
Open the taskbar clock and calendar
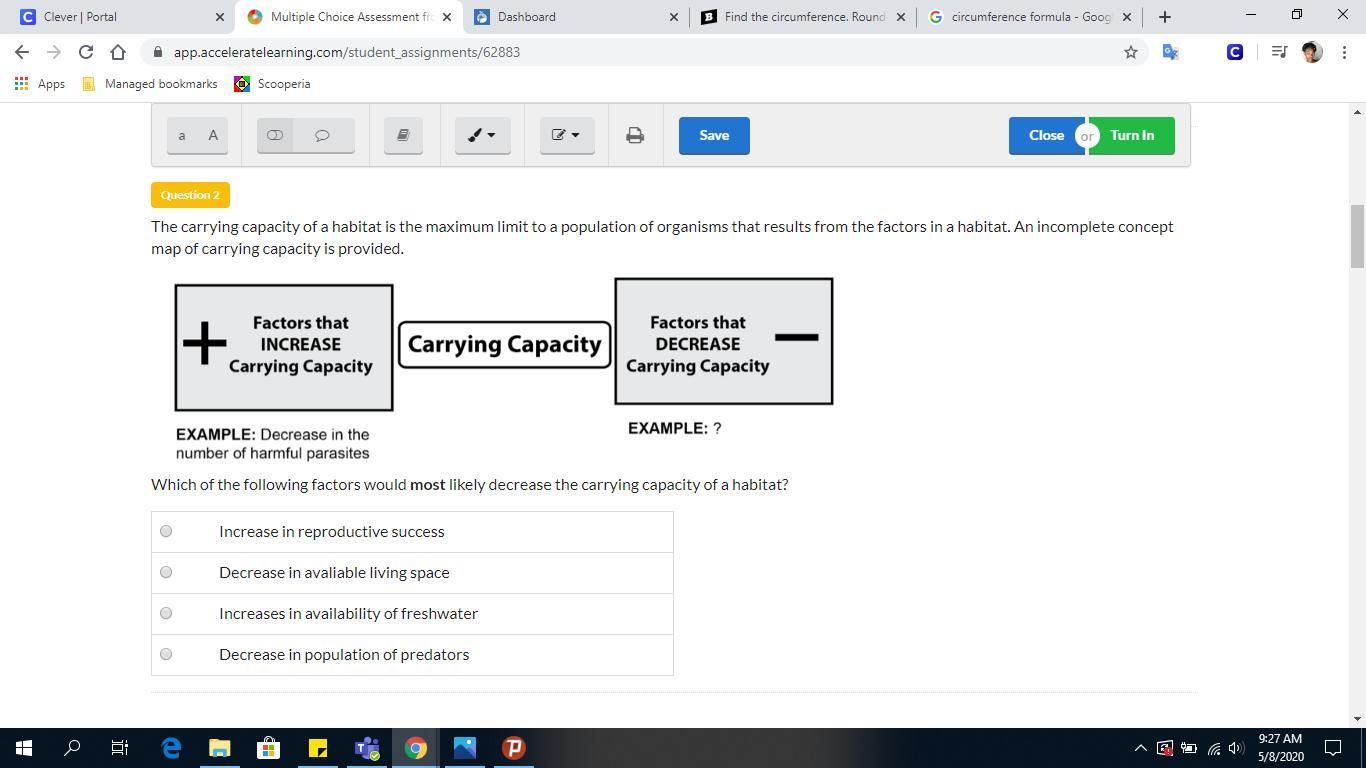point(1280,748)
